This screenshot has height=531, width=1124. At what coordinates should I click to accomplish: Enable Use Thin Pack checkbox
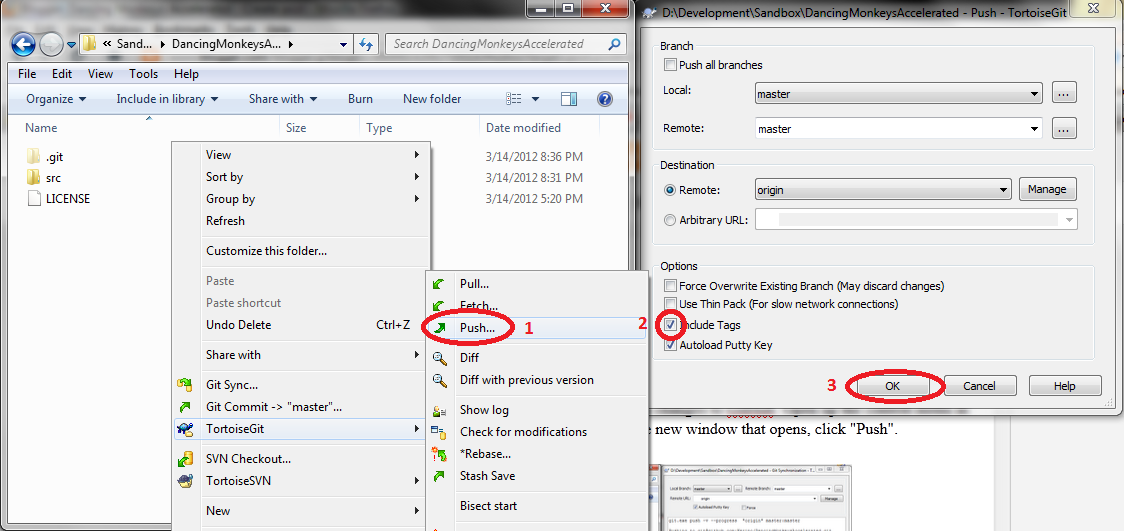(x=670, y=304)
